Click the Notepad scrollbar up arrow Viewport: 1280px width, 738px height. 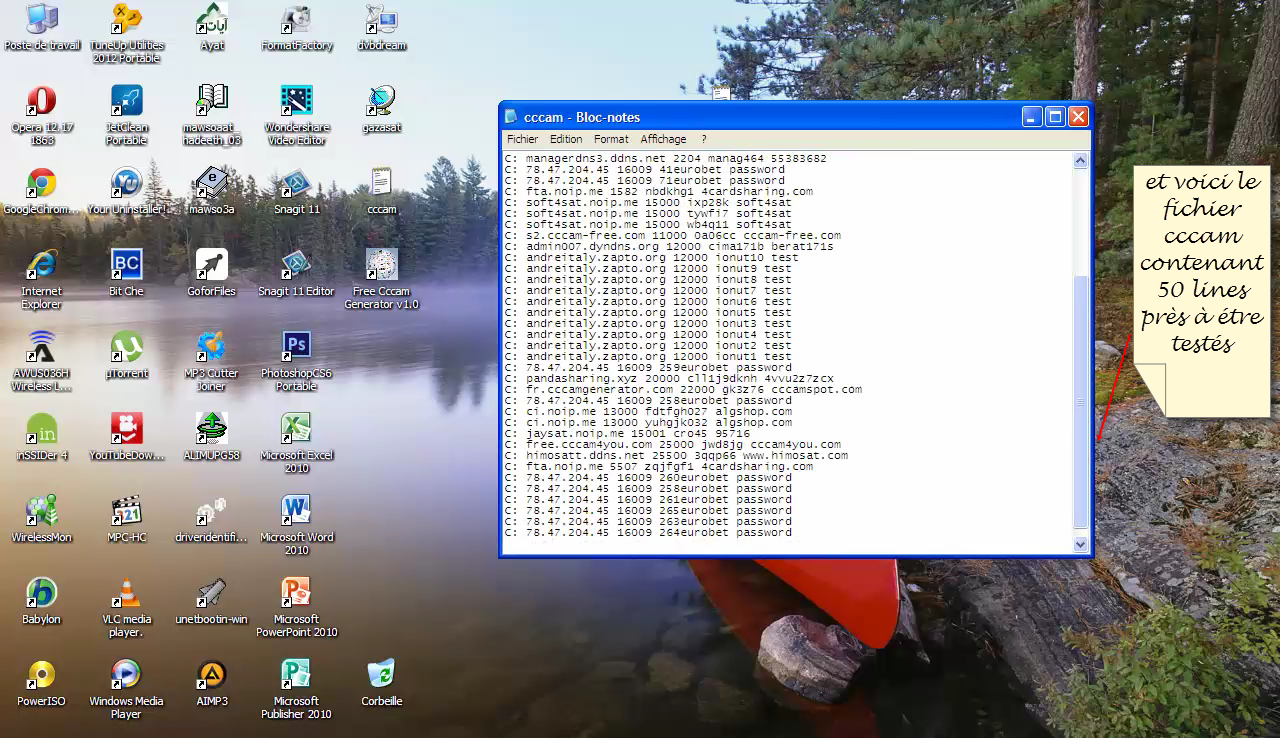1080,161
